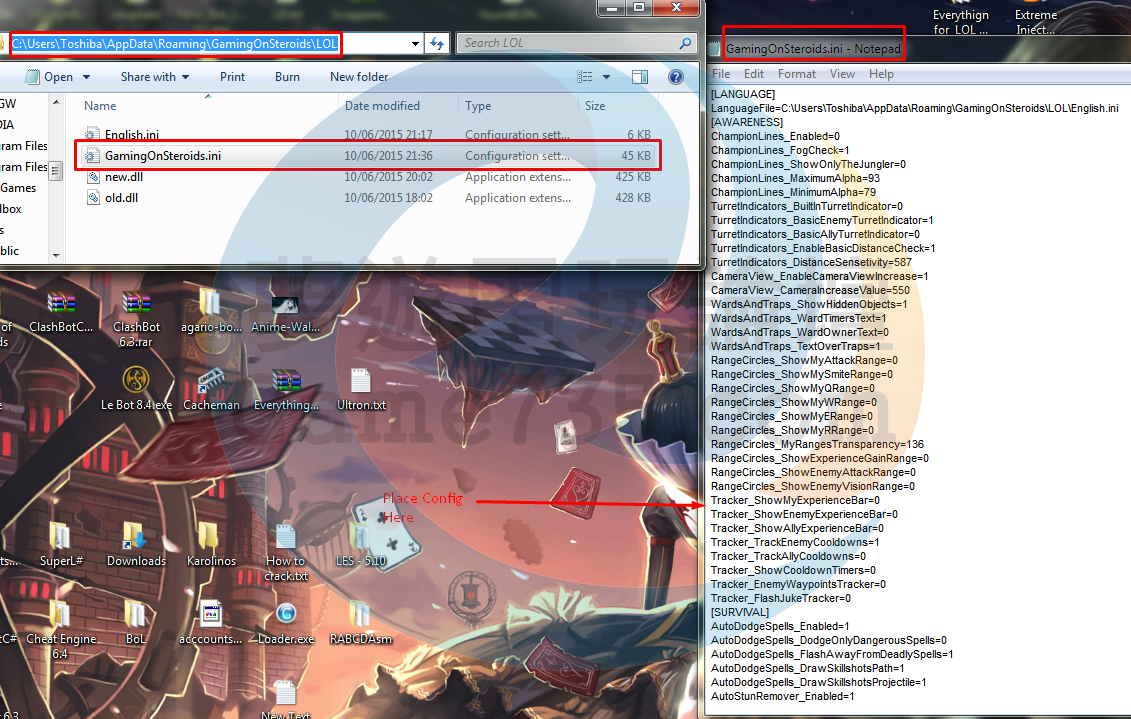Open the Notepad Help menu

click(881, 74)
